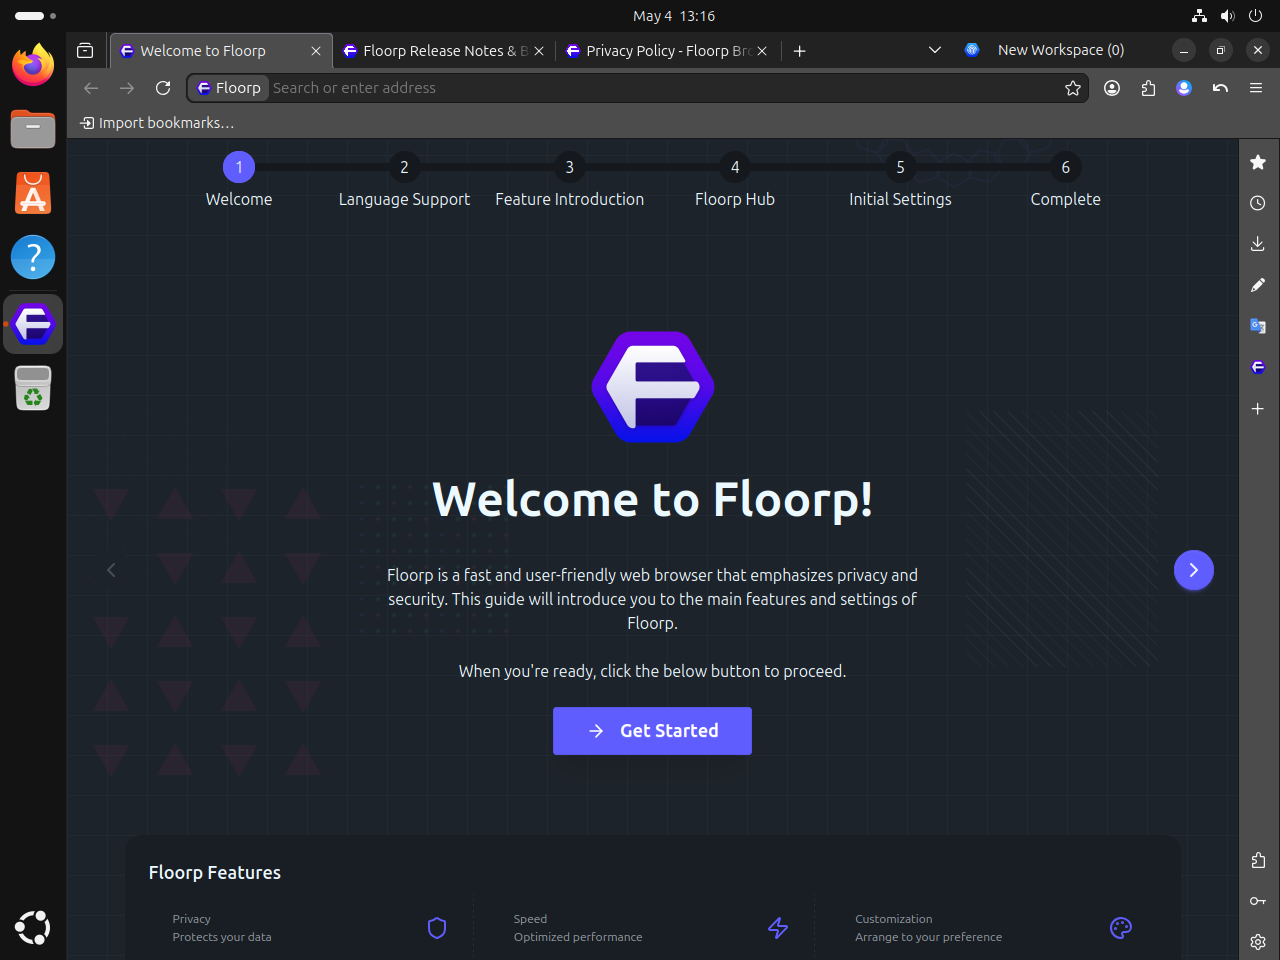This screenshot has width=1280, height=960.
Task: Go back to the previous page
Action: 91,88
